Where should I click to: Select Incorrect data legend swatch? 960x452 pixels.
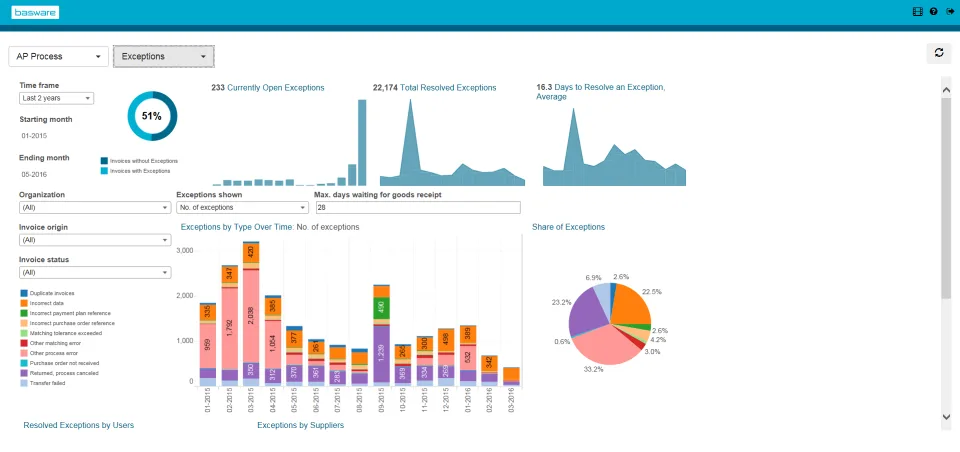pyautogui.click(x=24, y=303)
